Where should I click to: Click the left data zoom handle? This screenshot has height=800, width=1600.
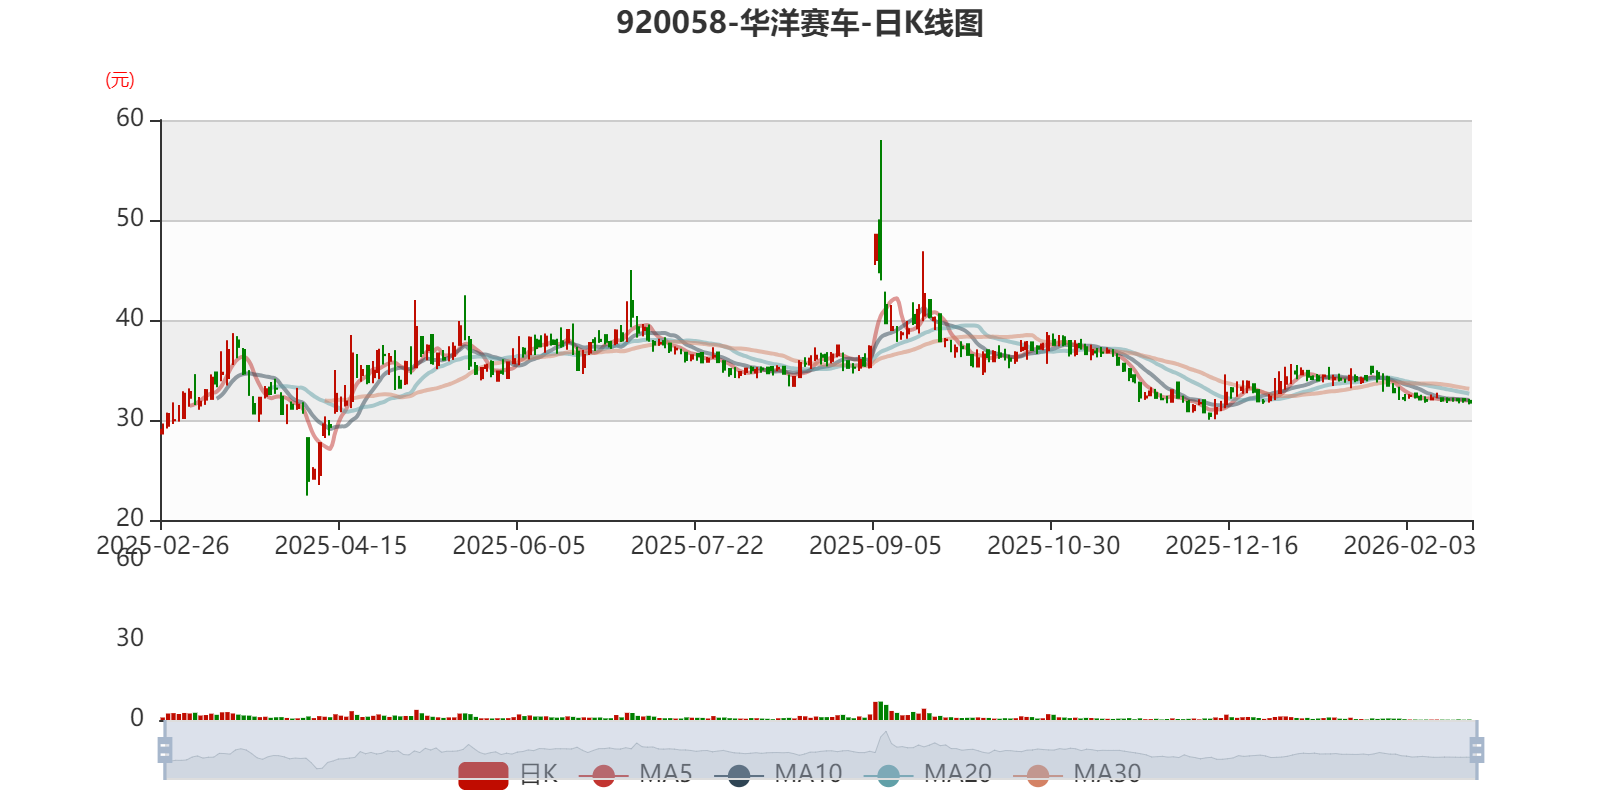coord(165,749)
